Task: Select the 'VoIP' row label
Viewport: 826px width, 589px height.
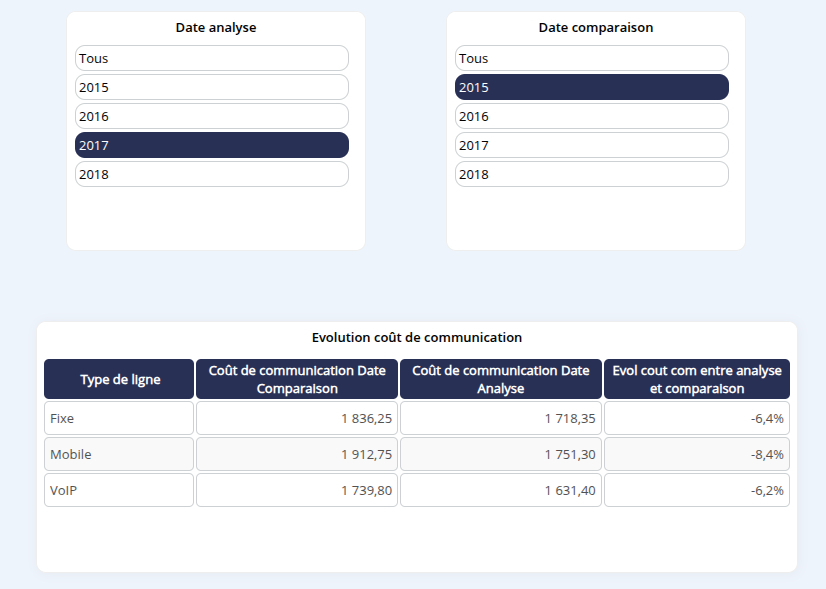Action: tap(119, 490)
